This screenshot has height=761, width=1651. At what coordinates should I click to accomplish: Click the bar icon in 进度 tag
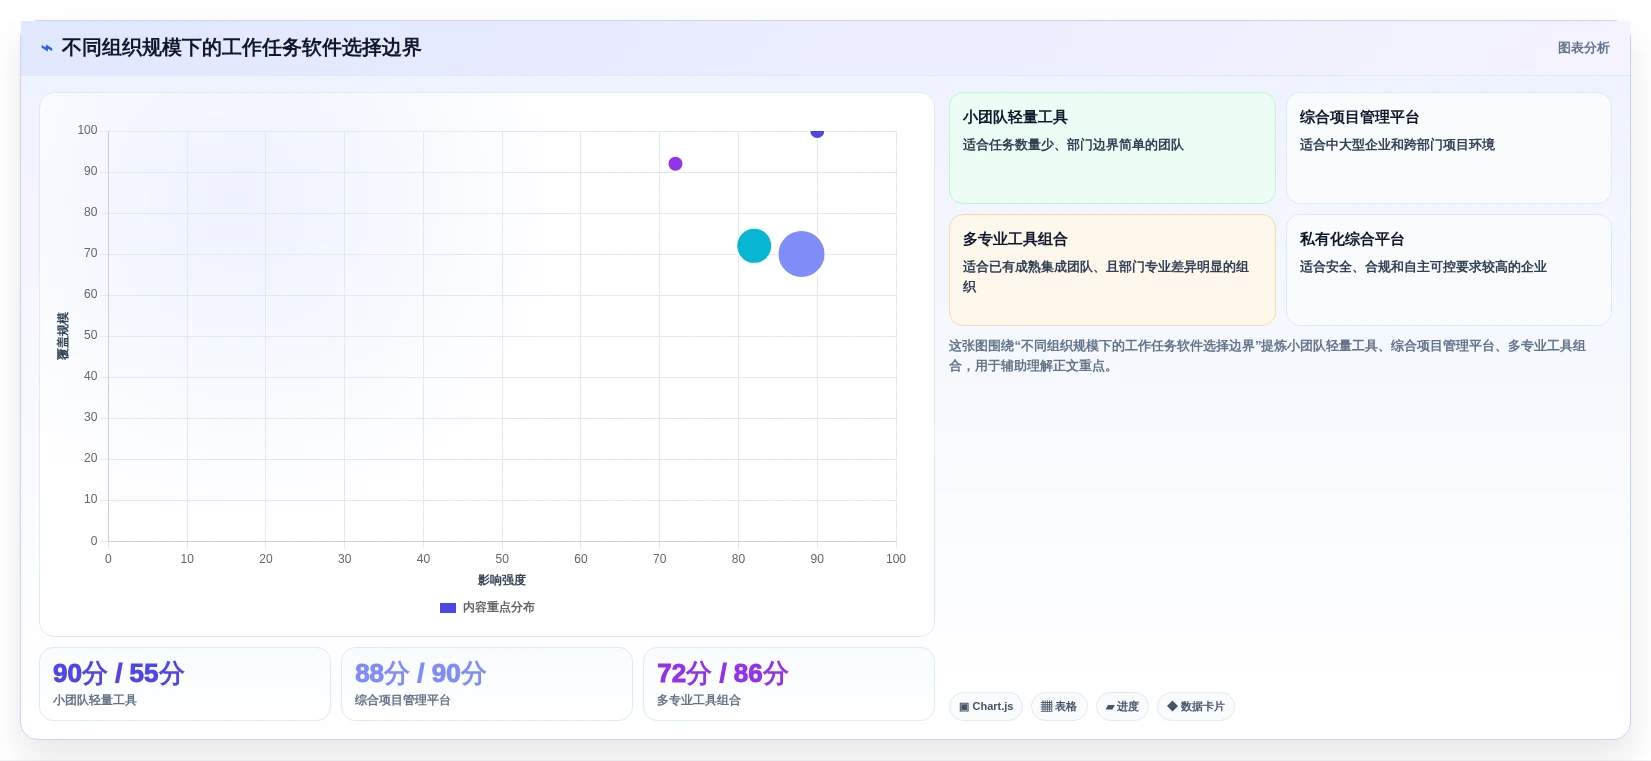[x=1110, y=707]
